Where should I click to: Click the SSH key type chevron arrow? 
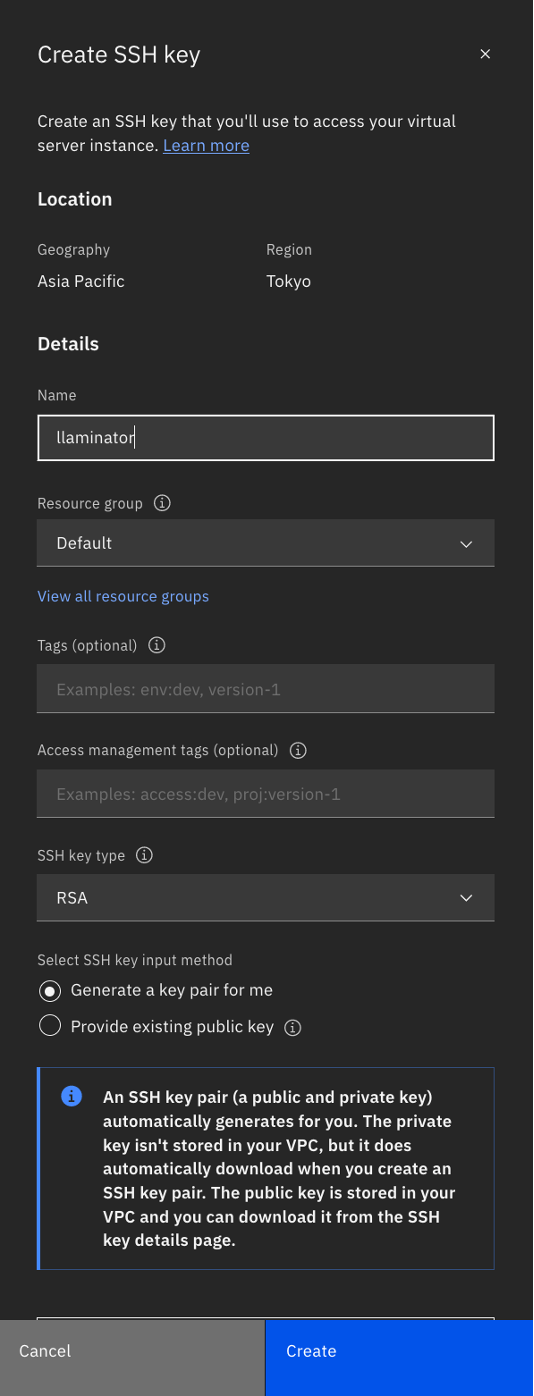point(466,898)
